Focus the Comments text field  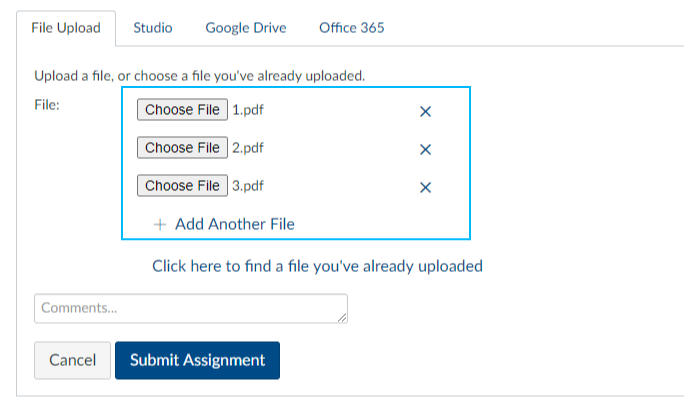(x=191, y=309)
